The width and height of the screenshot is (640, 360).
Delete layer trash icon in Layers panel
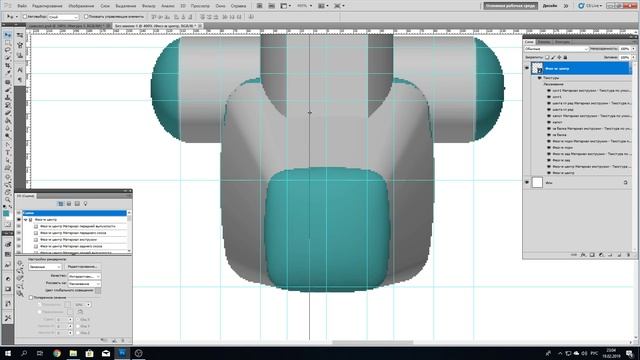pos(628,255)
